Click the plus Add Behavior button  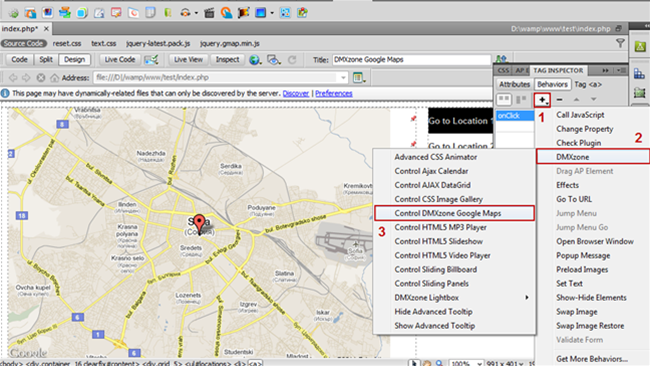click(542, 99)
